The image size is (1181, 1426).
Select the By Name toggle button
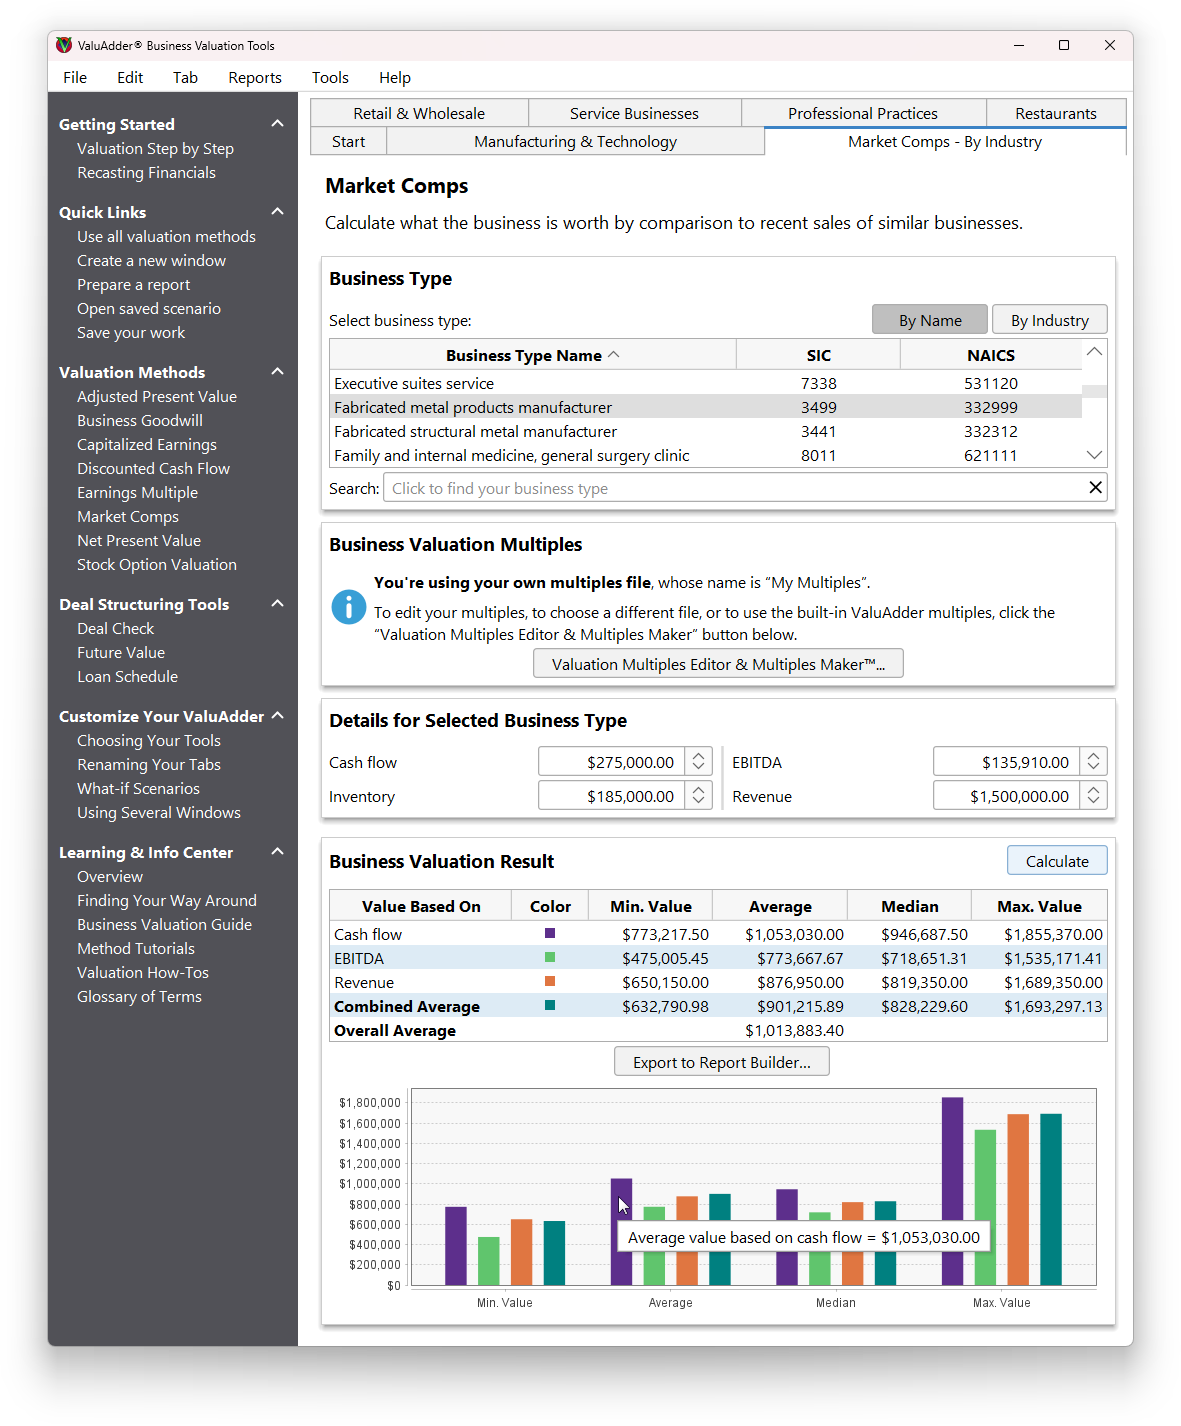tap(929, 319)
